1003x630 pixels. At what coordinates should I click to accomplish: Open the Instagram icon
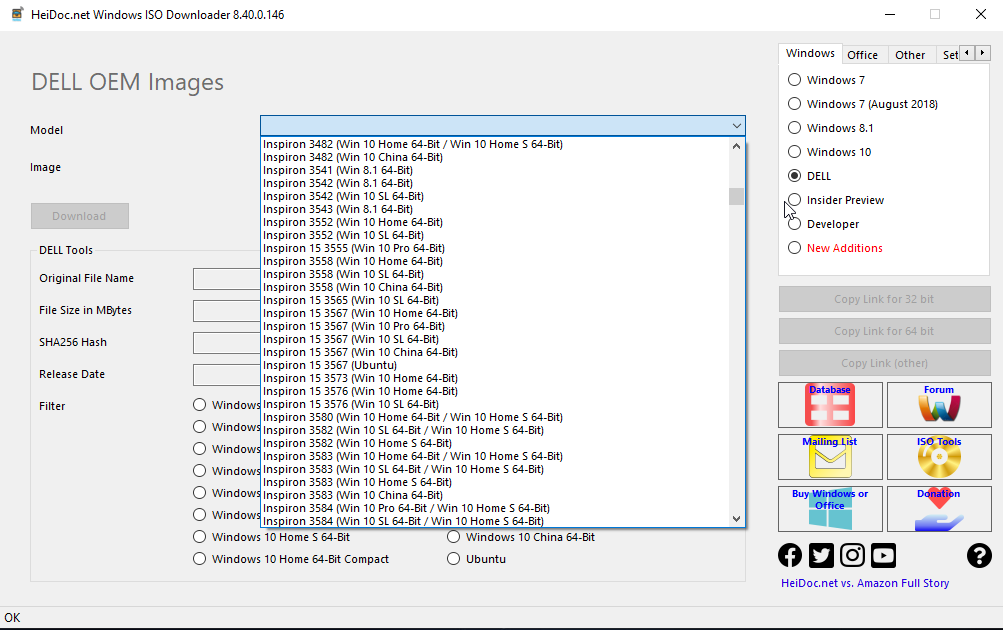[852, 555]
